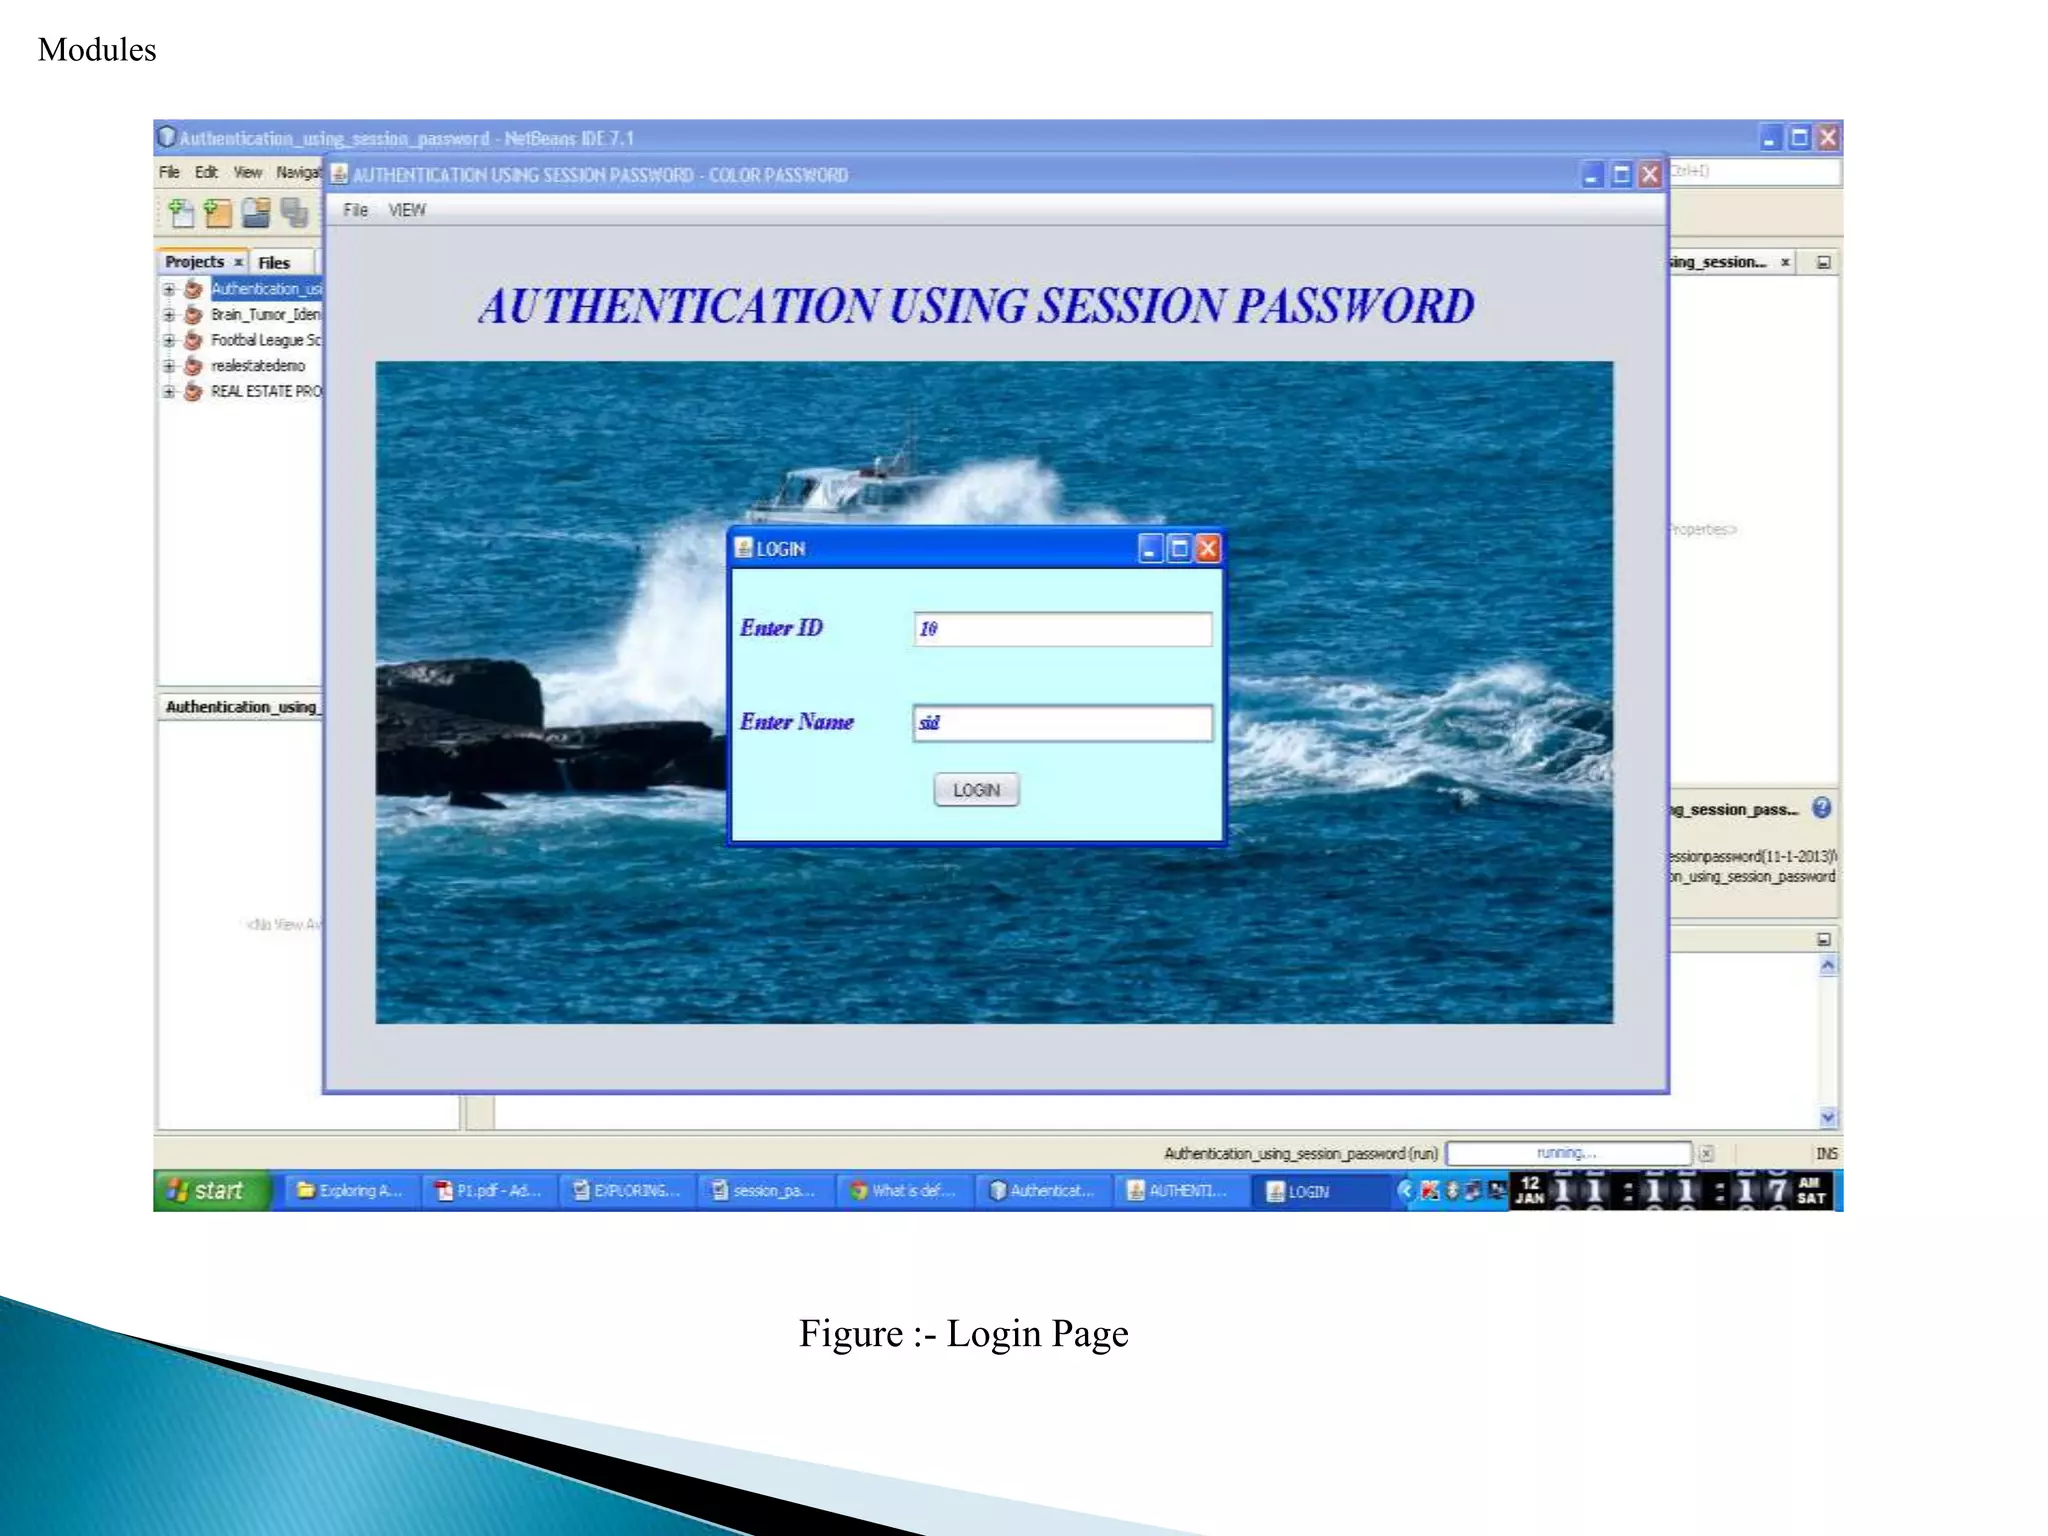Click the New Project toolbar icon
Viewport: 2048px width, 1536px height.
(x=218, y=212)
